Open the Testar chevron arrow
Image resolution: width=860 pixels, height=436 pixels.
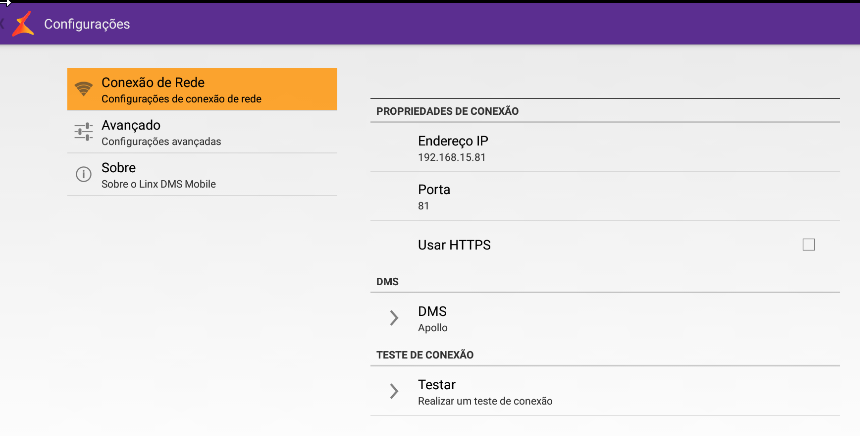pos(394,391)
